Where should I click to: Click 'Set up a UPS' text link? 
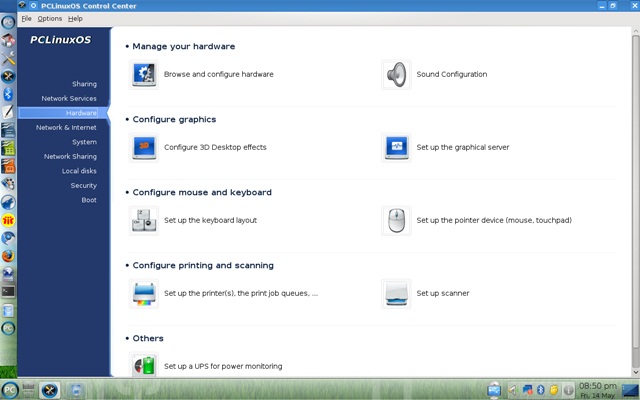coord(223,366)
